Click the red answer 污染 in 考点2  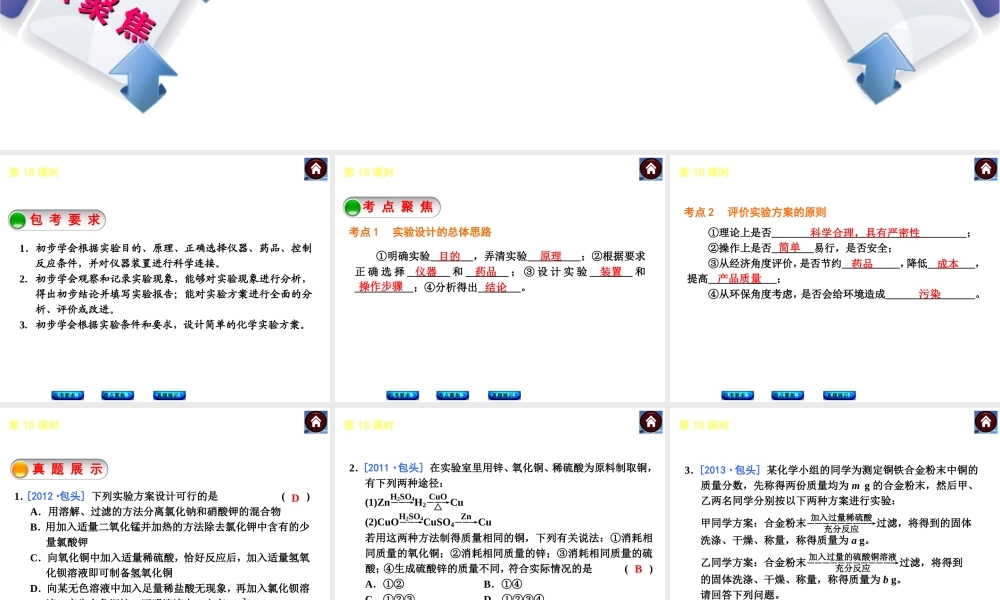(930, 294)
